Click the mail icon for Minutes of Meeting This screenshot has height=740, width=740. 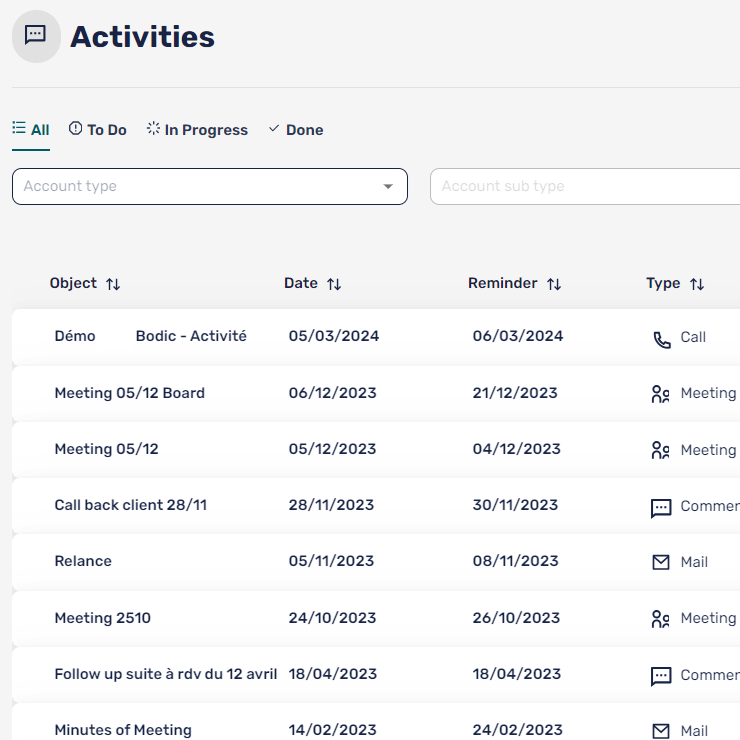(660, 731)
